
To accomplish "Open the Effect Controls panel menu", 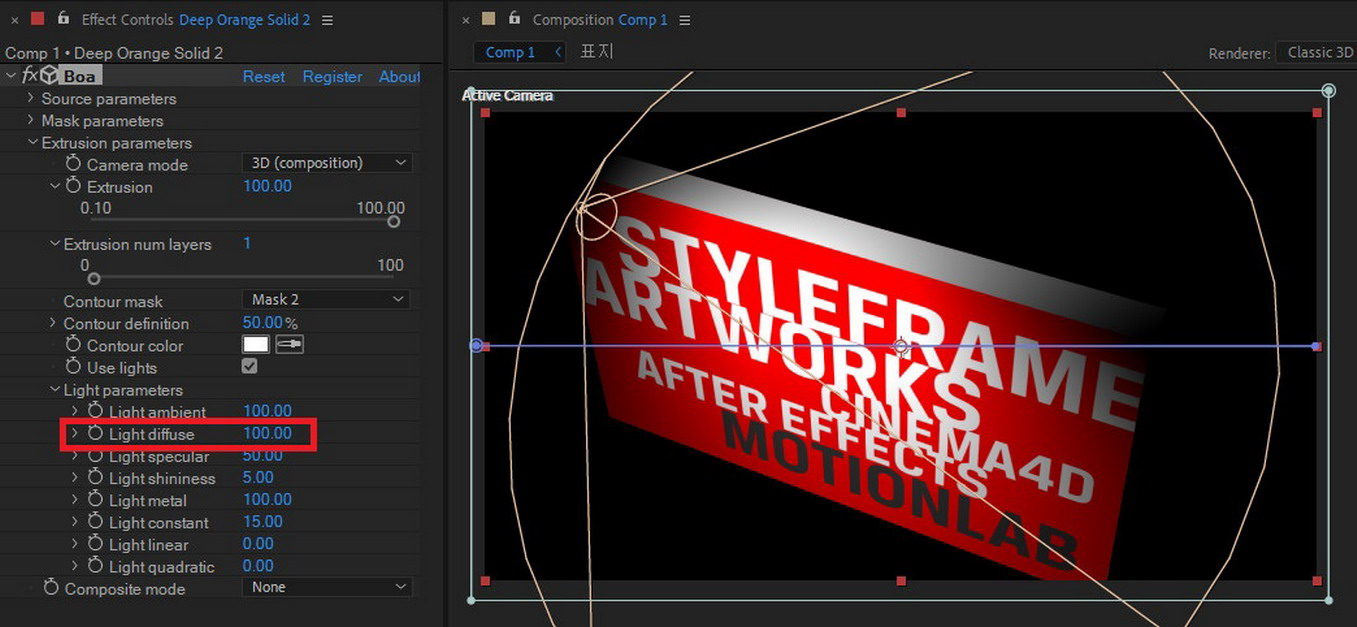I will click(328, 20).
